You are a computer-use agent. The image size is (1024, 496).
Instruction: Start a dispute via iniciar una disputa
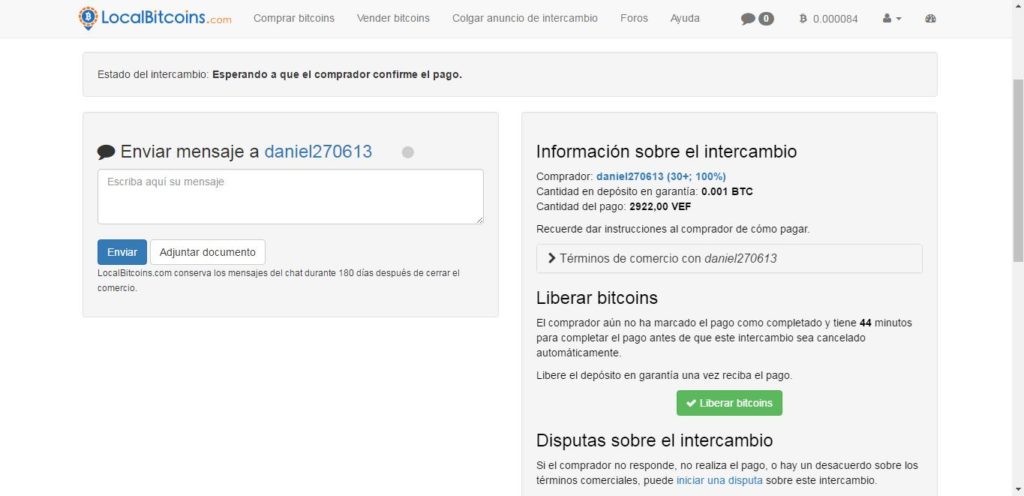pyautogui.click(x=719, y=480)
